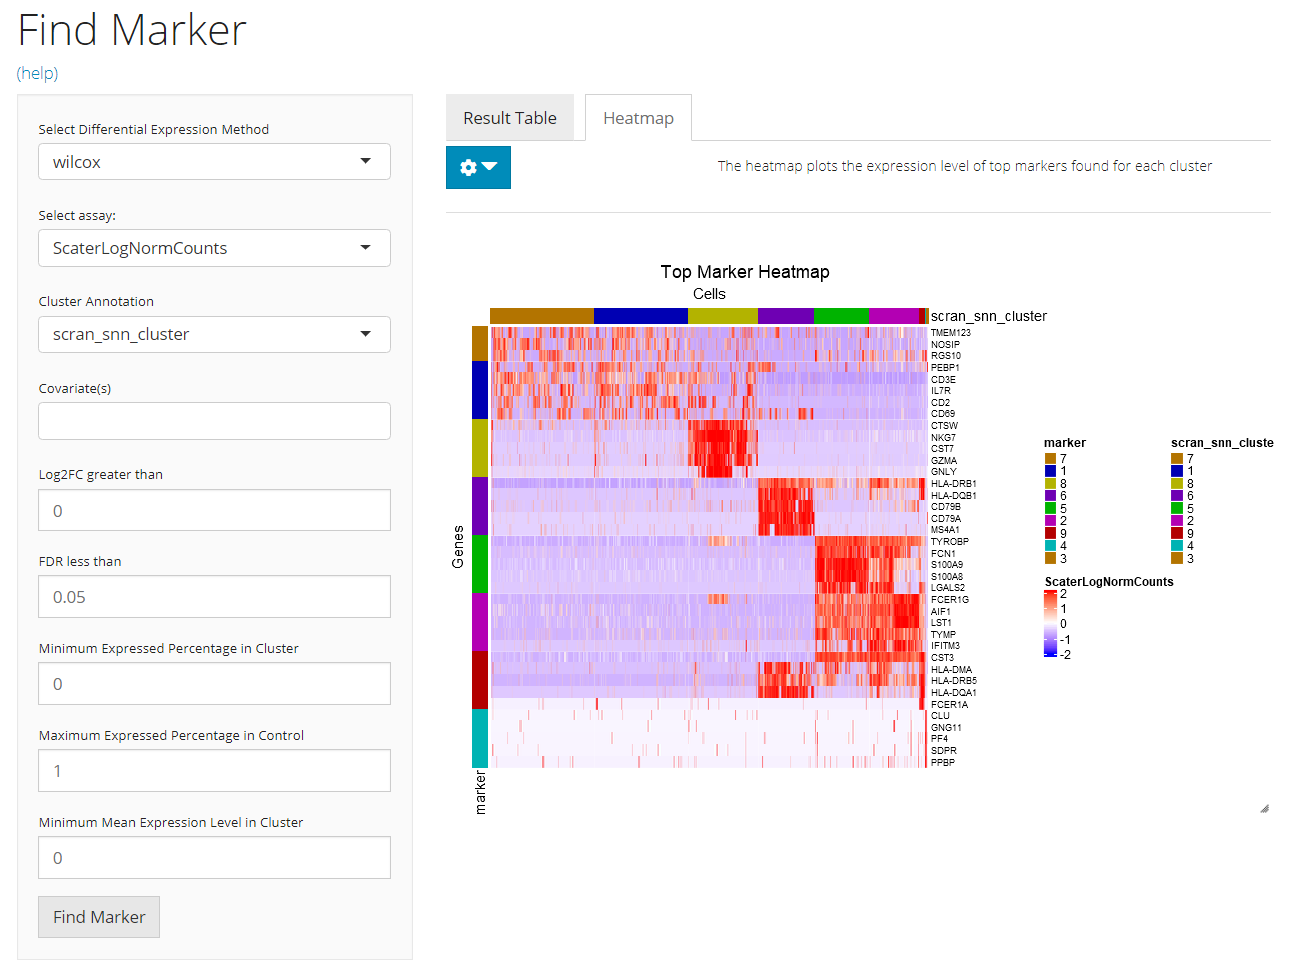Select the Heatmap tab

tap(638, 118)
